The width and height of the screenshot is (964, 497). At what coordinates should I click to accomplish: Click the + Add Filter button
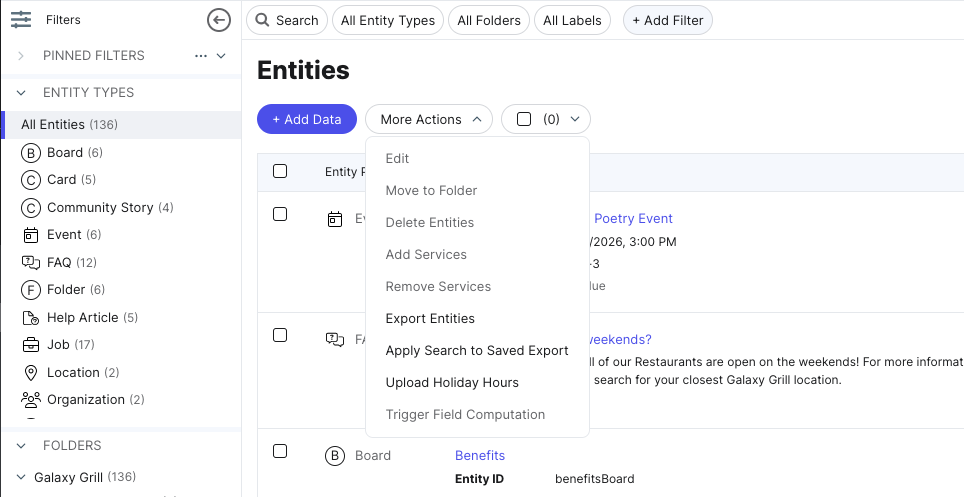(668, 20)
